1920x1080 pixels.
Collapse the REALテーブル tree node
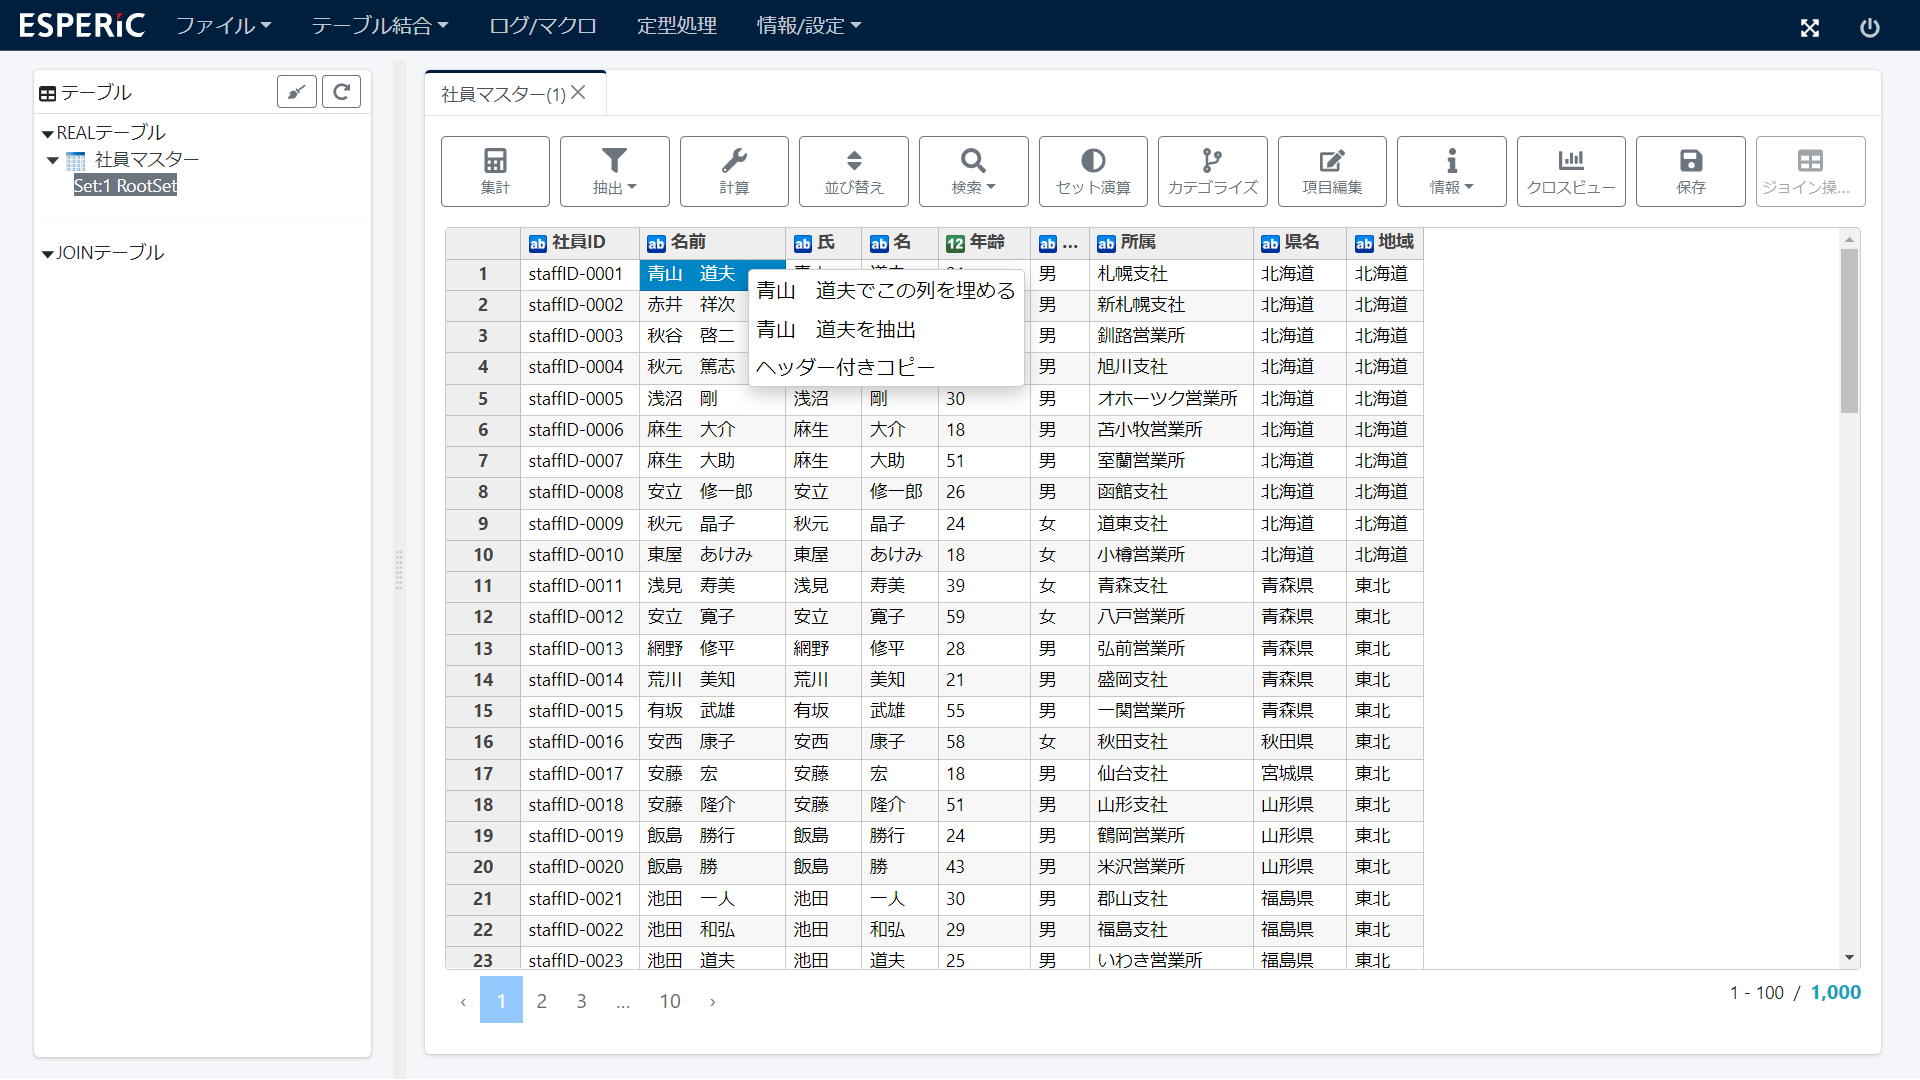tap(47, 133)
